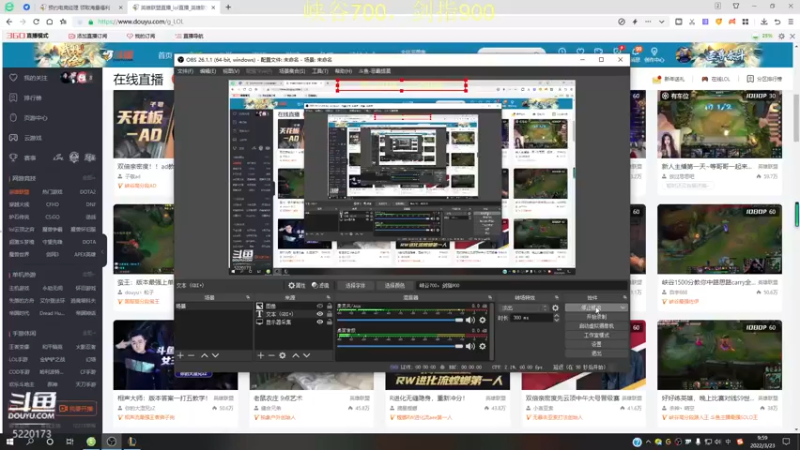Image resolution: width=800 pixels, height=450 pixels.
Task: Mute the microphone/Aux audio channel
Action: tap(470, 320)
